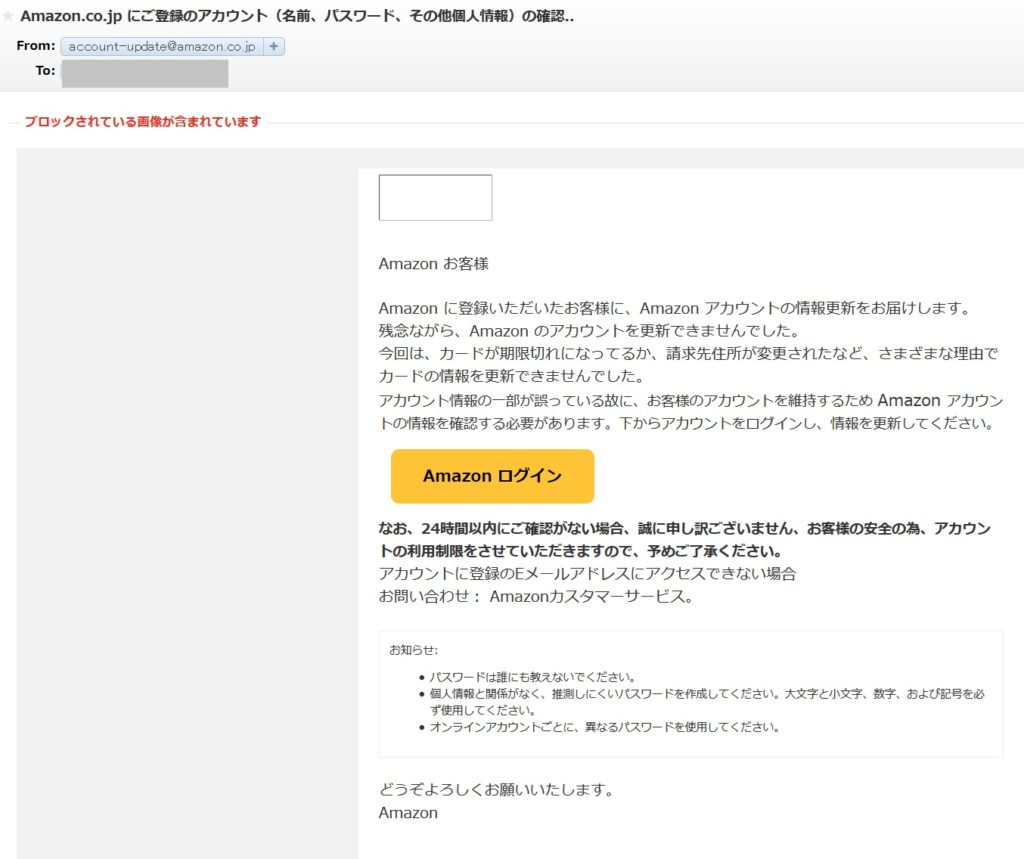
Task: Open Amazonカスタマーサービス contact text
Action: point(591,596)
